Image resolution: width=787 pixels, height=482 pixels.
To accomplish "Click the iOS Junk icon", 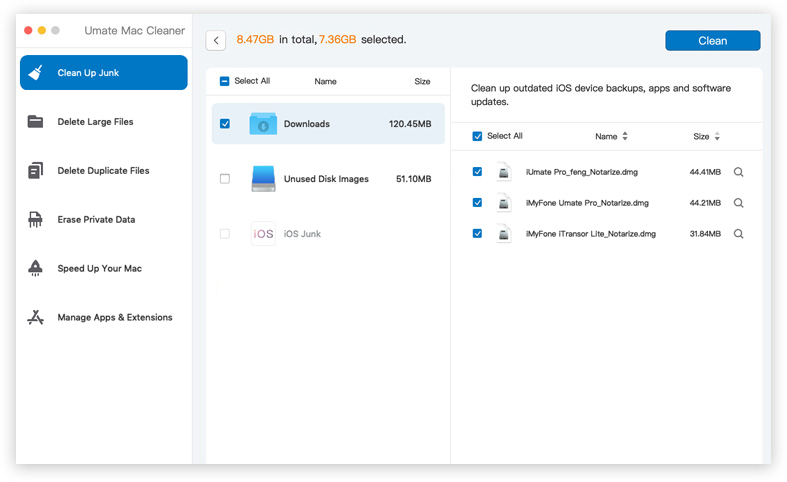I will coord(263,233).
